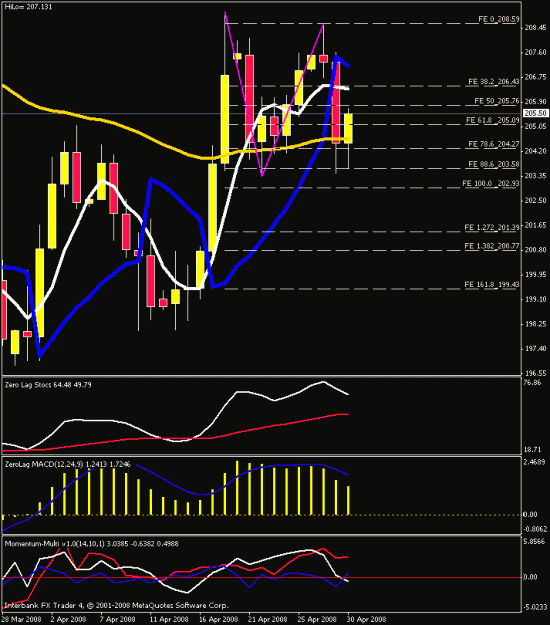Image resolution: width=550 pixels, height=625 pixels.
Task: Click the Momentum-Multi v1.0 indicator label
Action: pyautogui.click(x=91, y=543)
